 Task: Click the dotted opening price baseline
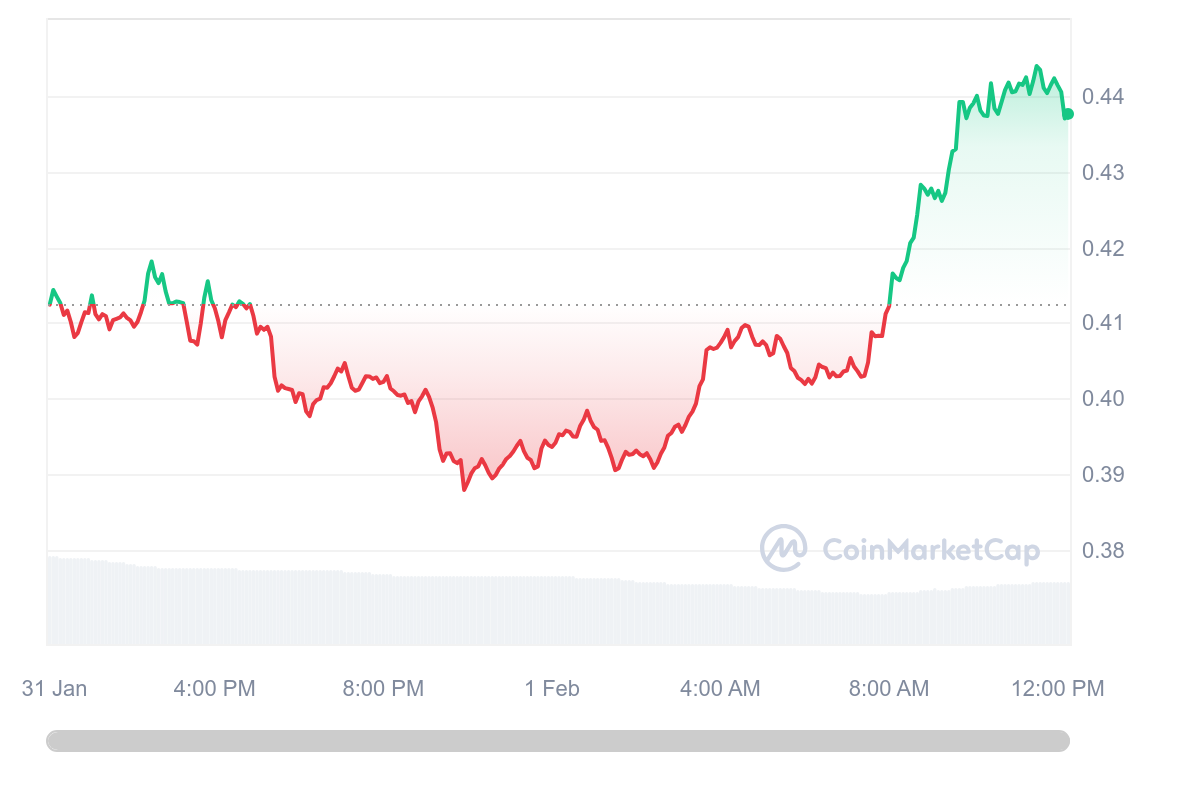pos(558,305)
